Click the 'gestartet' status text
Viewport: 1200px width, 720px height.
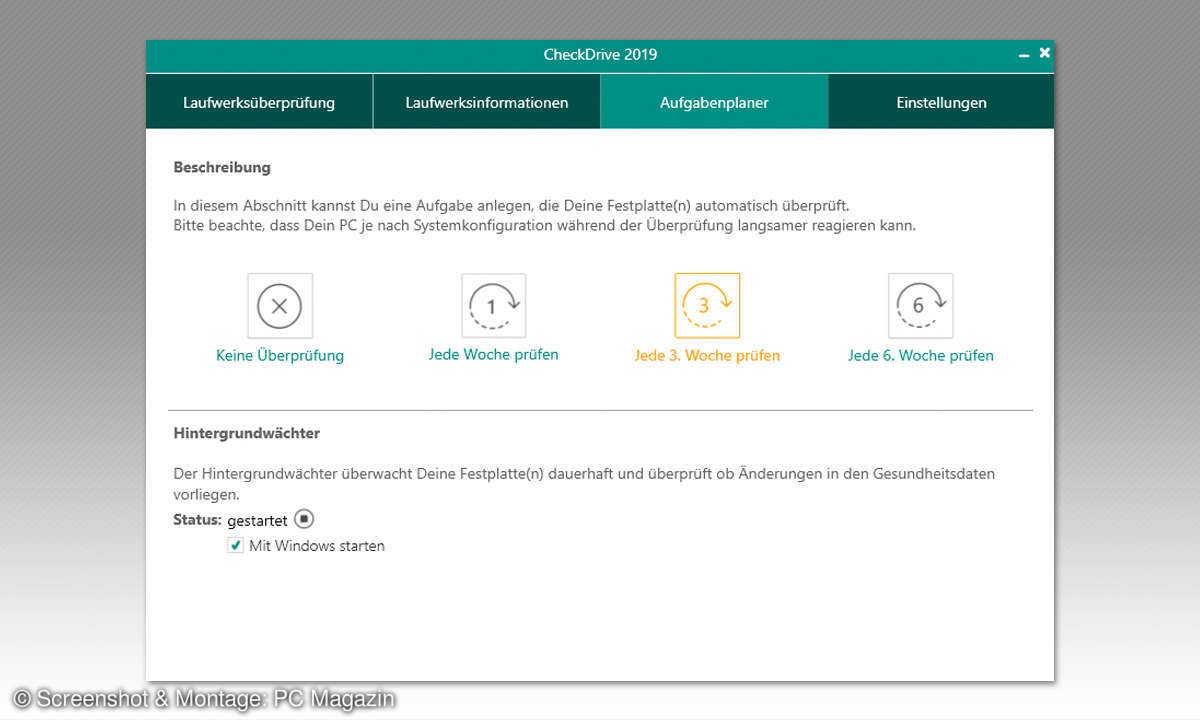coord(257,521)
